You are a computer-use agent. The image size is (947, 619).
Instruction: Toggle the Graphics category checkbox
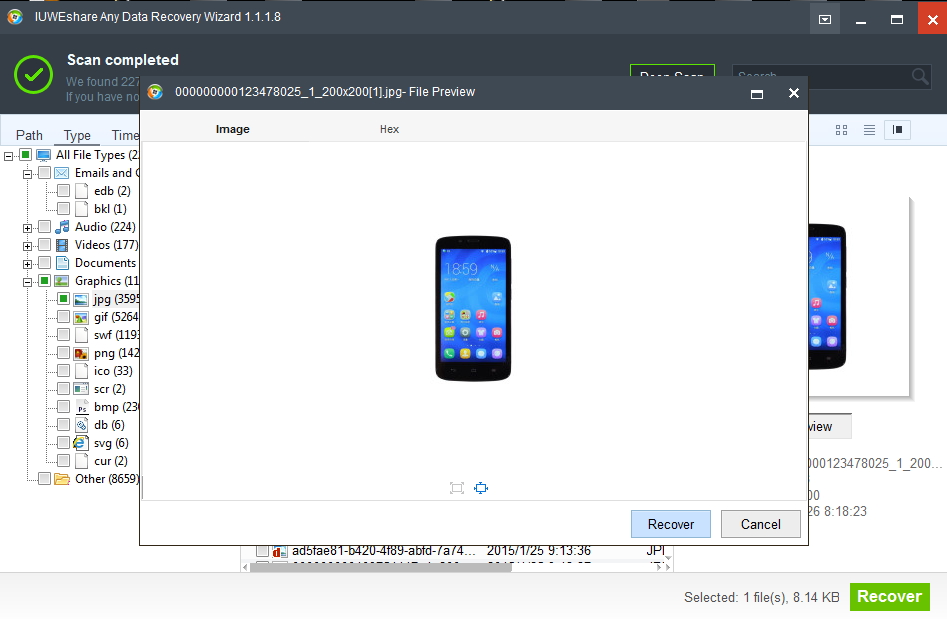(44, 280)
